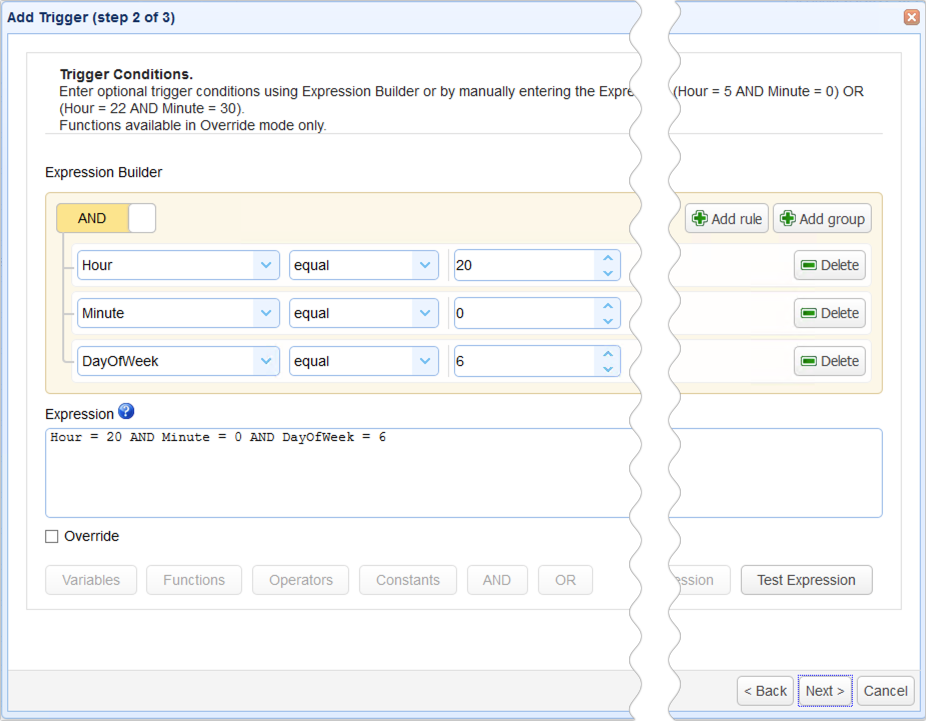
Task: Delete the DayOfWeek rule
Action: [829, 361]
